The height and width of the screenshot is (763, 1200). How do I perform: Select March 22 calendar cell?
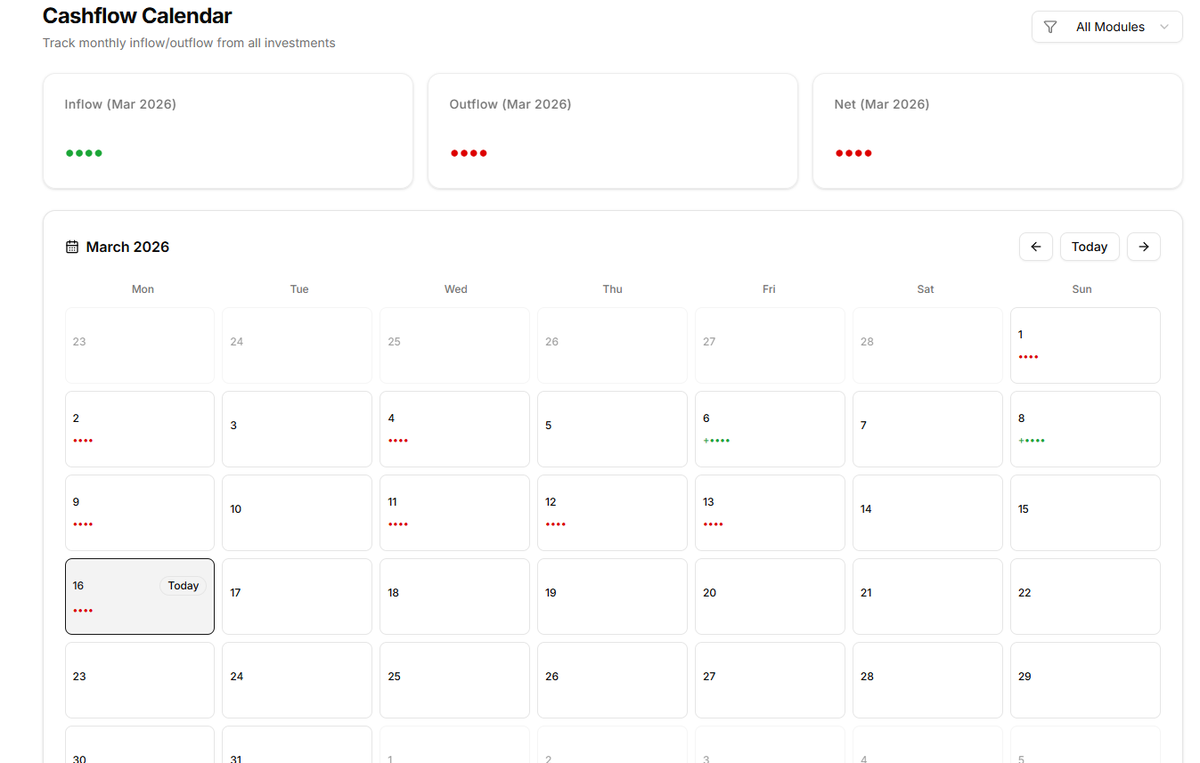1085,596
